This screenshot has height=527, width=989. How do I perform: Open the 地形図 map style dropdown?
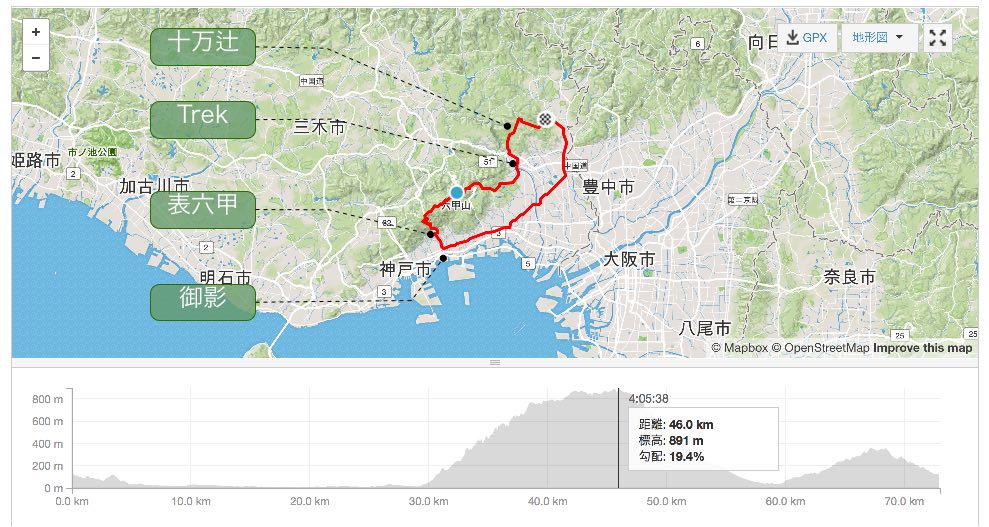(877, 38)
